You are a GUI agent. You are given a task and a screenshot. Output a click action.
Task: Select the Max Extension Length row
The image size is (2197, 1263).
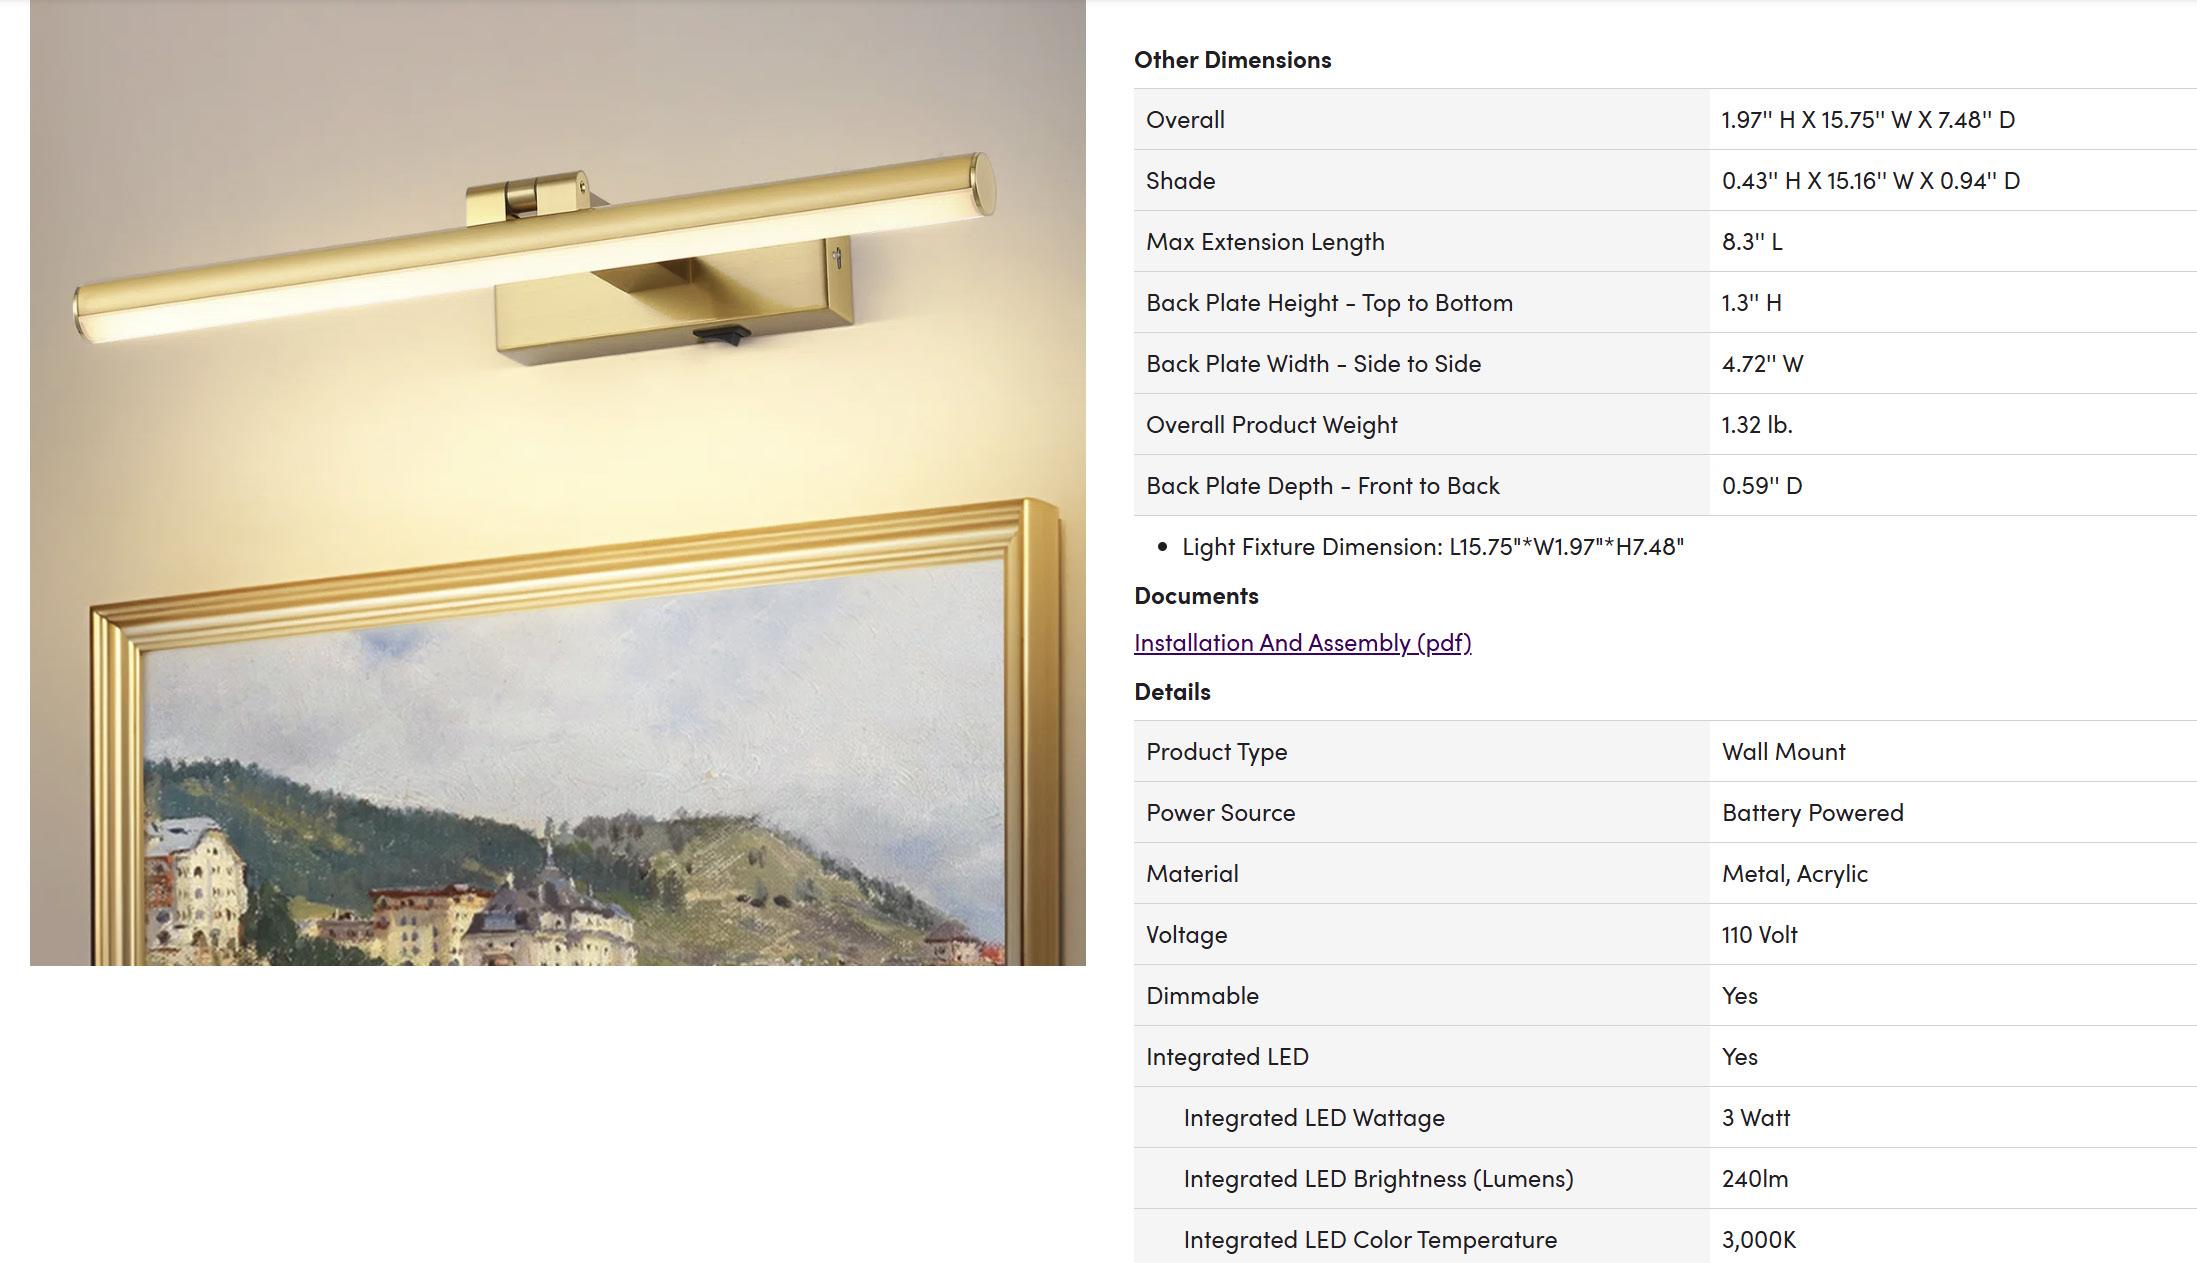tap(1665, 242)
